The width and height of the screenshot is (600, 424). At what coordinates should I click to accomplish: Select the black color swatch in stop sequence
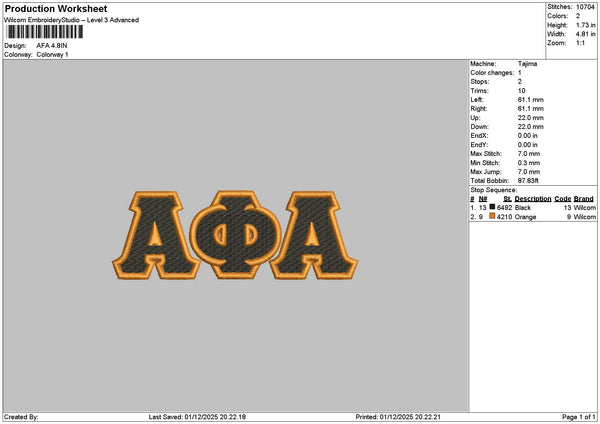[492, 207]
